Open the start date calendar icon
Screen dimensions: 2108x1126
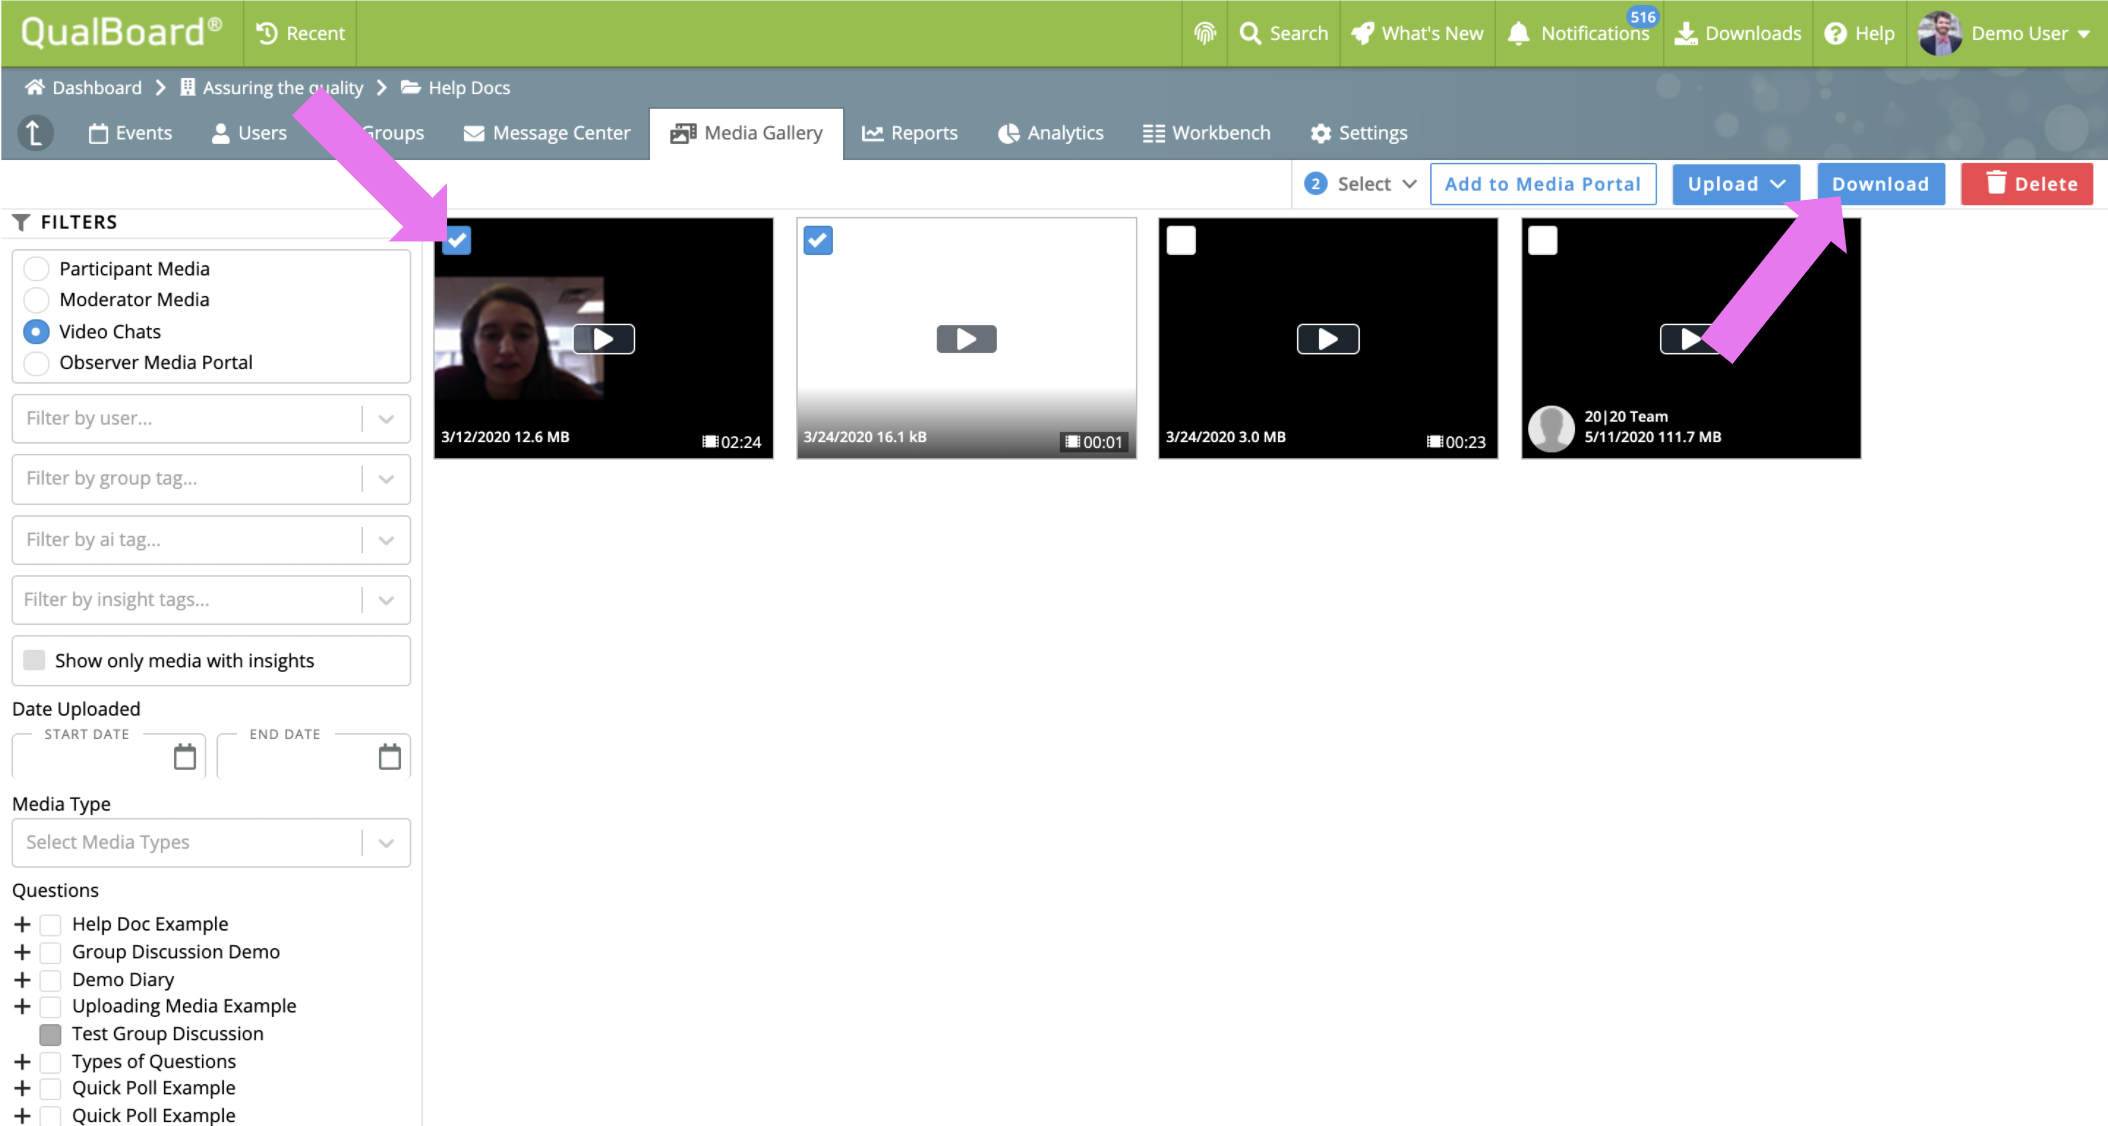tap(185, 757)
